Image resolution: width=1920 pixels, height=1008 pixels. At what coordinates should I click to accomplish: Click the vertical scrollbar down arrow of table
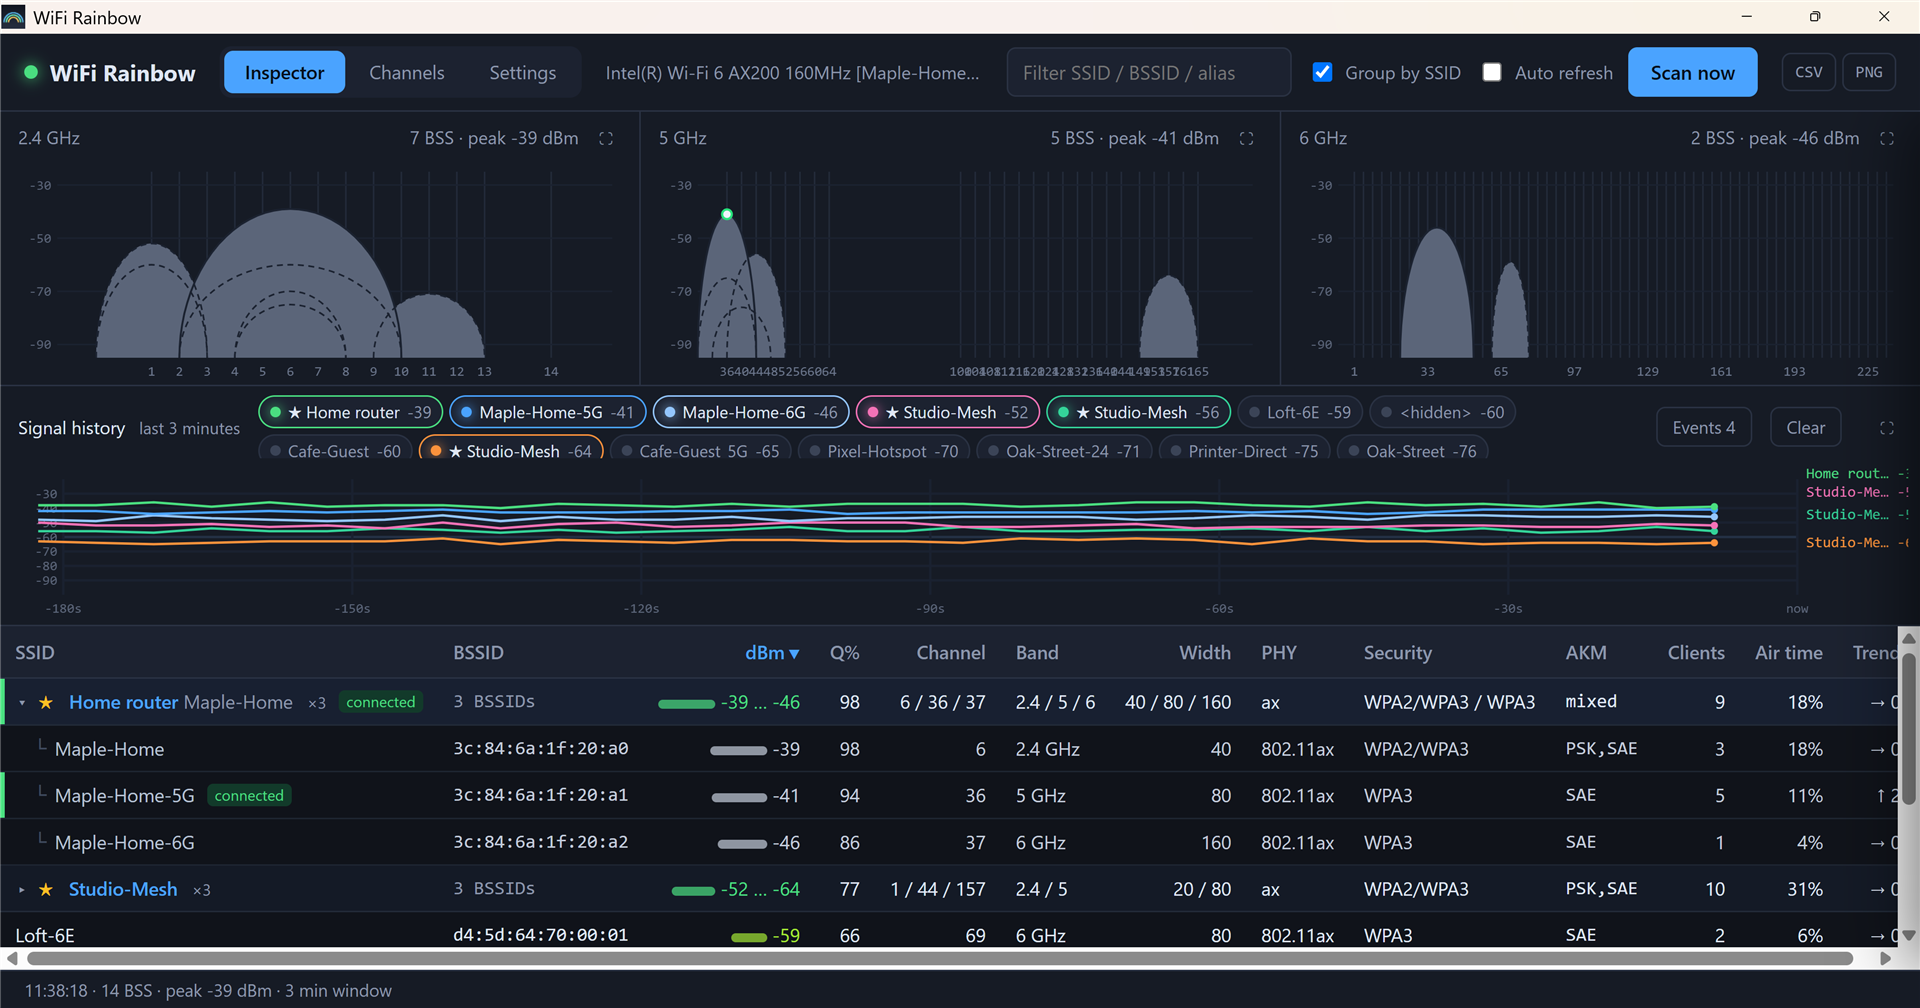click(x=1908, y=936)
